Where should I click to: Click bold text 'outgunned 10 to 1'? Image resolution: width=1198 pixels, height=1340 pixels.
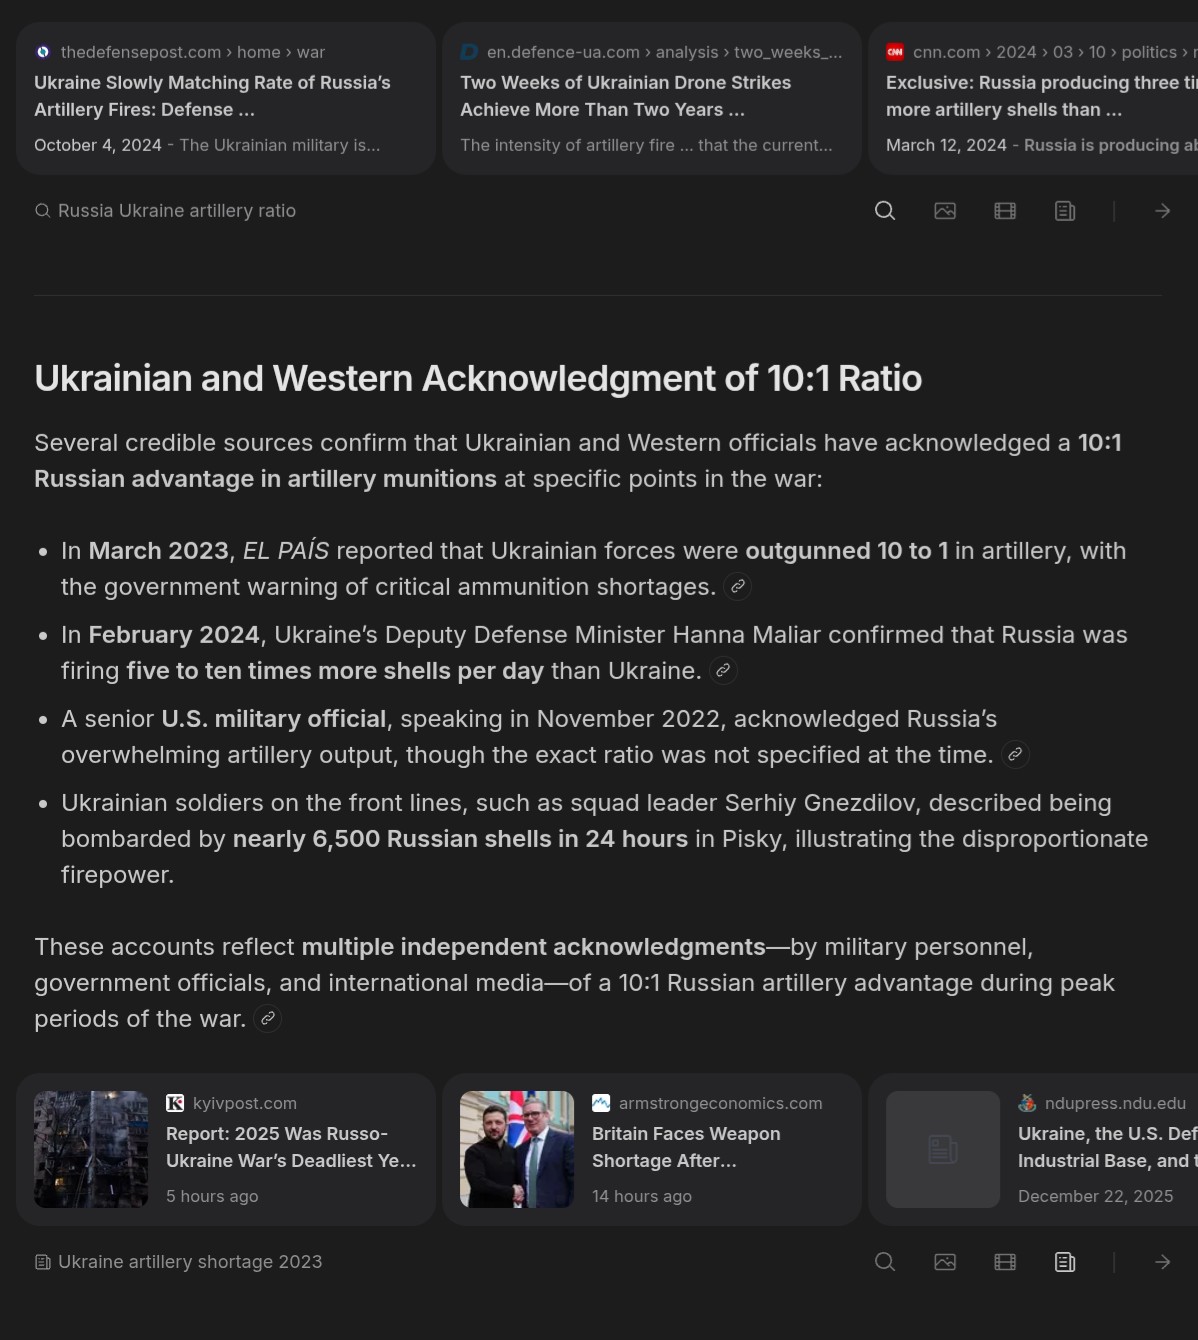[847, 551]
